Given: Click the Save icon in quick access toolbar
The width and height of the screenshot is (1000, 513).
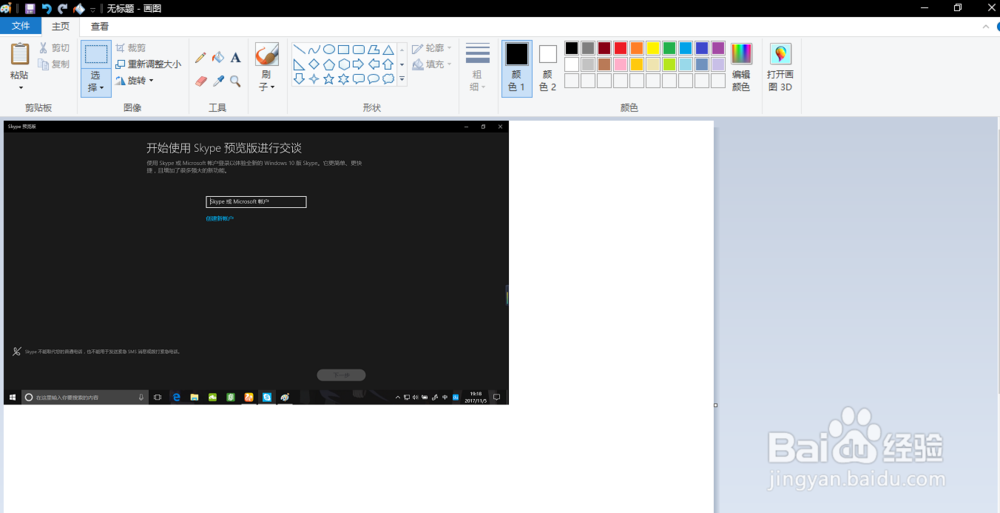Looking at the screenshot, I should [29, 8].
